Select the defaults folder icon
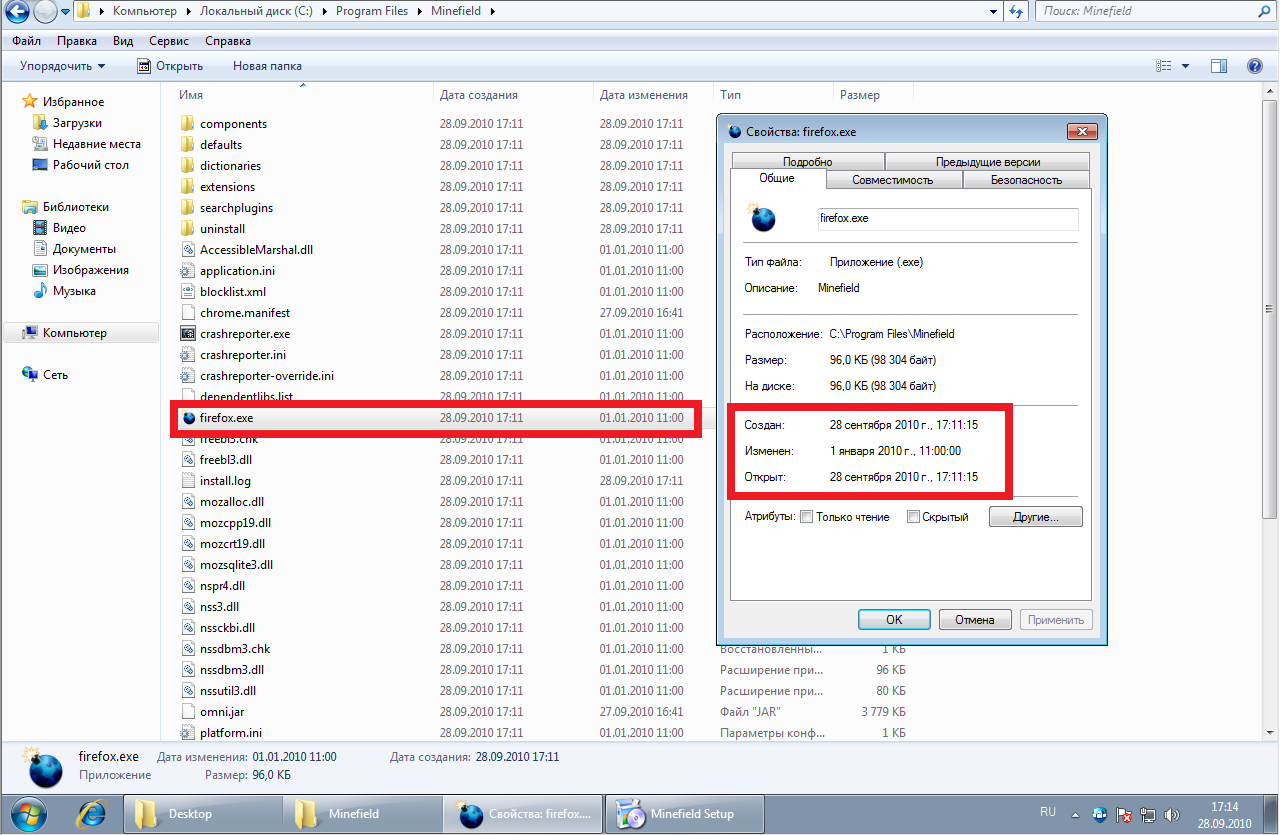The height and width of the screenshot is (835, 1280). (187, 145)
